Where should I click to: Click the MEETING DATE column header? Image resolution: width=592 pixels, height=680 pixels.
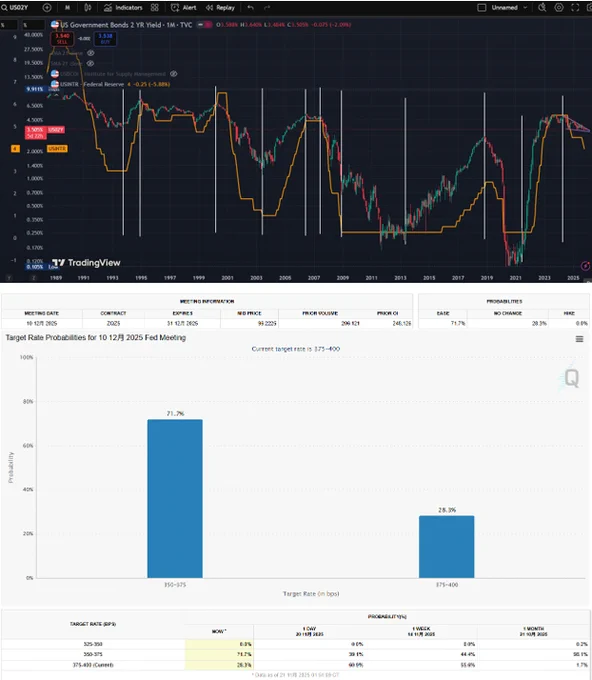(x=42, y=313)
